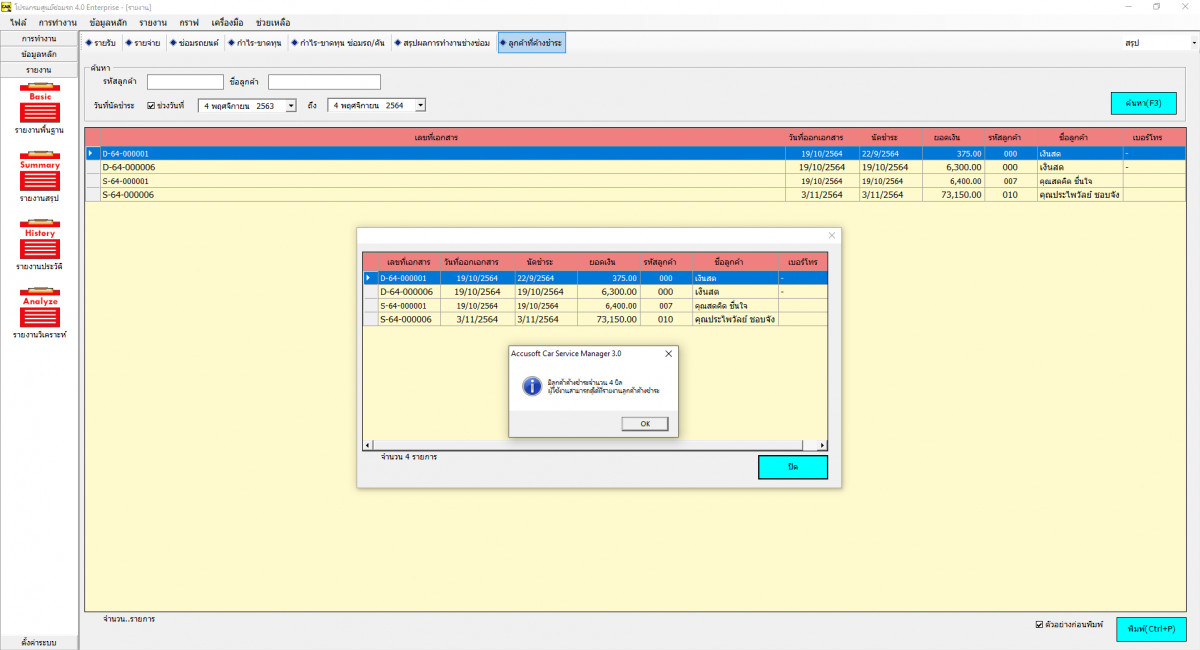Screen dimensions: 1200x650
Task: Open the สรุป dropdown at top right
Action: 1194,43
